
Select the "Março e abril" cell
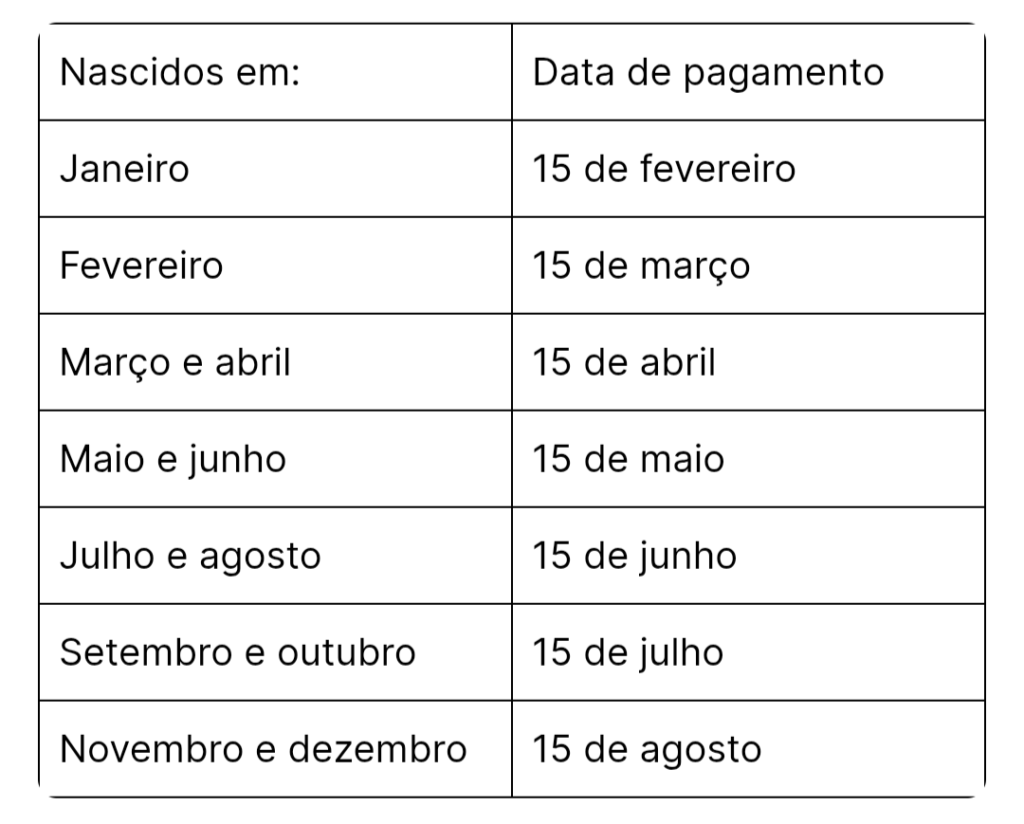pyautogui.click(x=175, y=362)
